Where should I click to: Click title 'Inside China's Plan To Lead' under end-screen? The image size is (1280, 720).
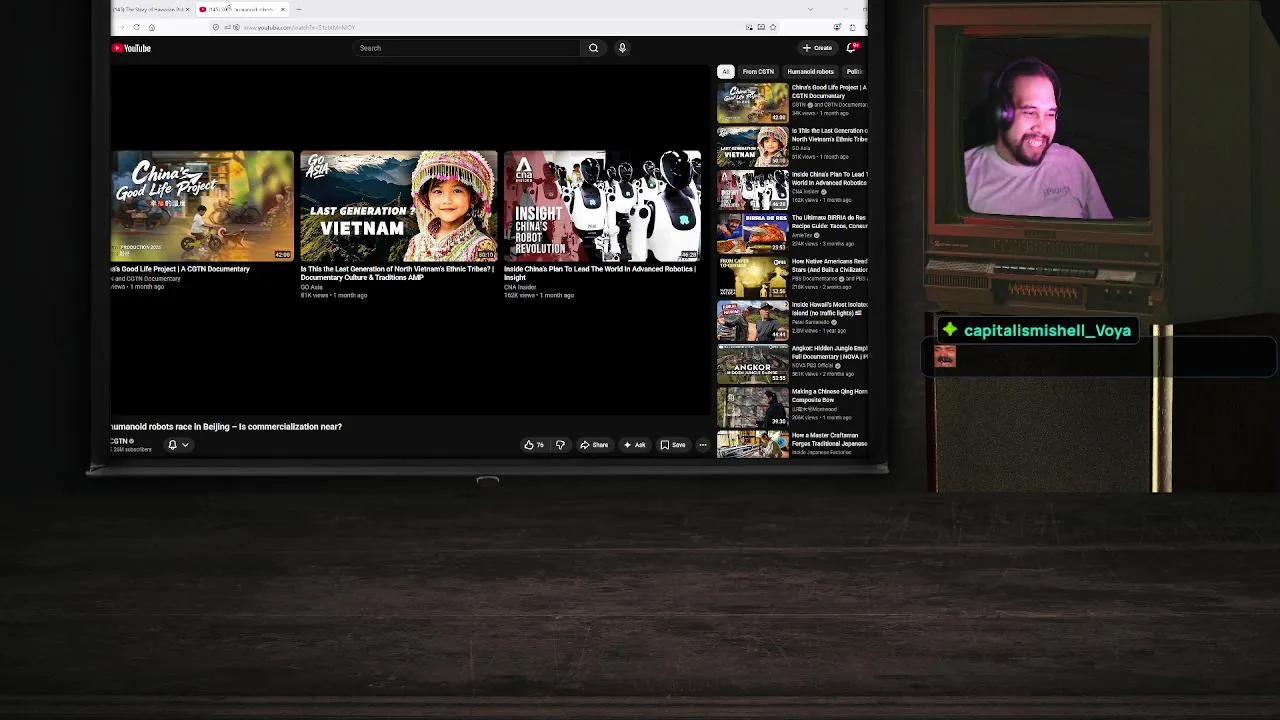click(x=600, y=273)
